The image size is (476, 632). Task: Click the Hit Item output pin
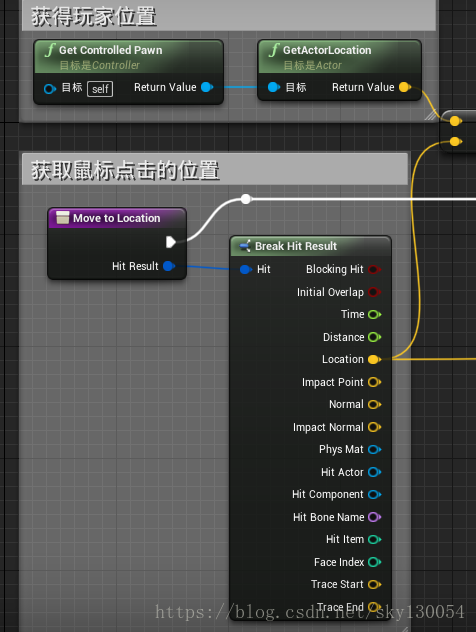[x=374, y=539]
